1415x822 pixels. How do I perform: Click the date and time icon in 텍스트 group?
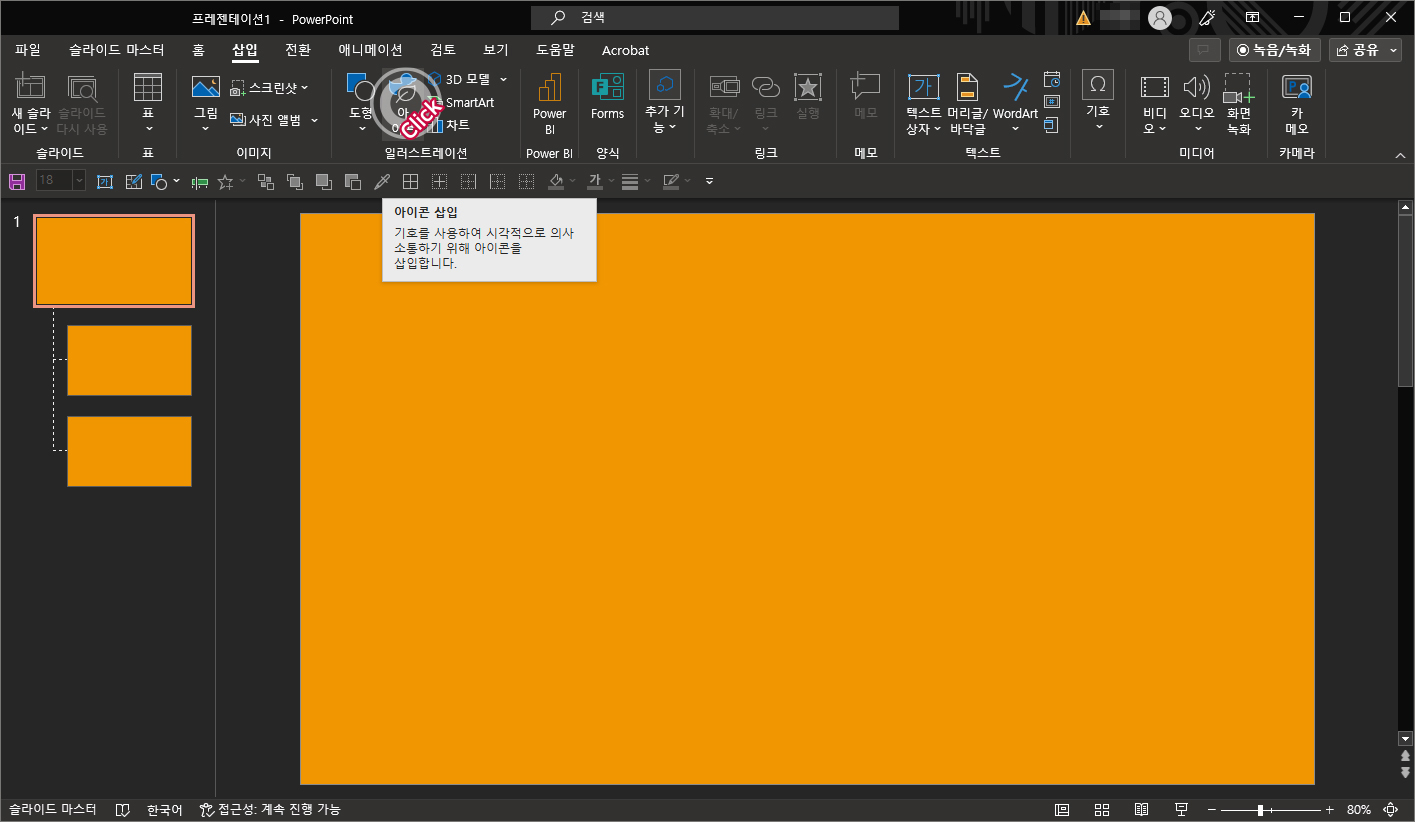click(1052, 79)
